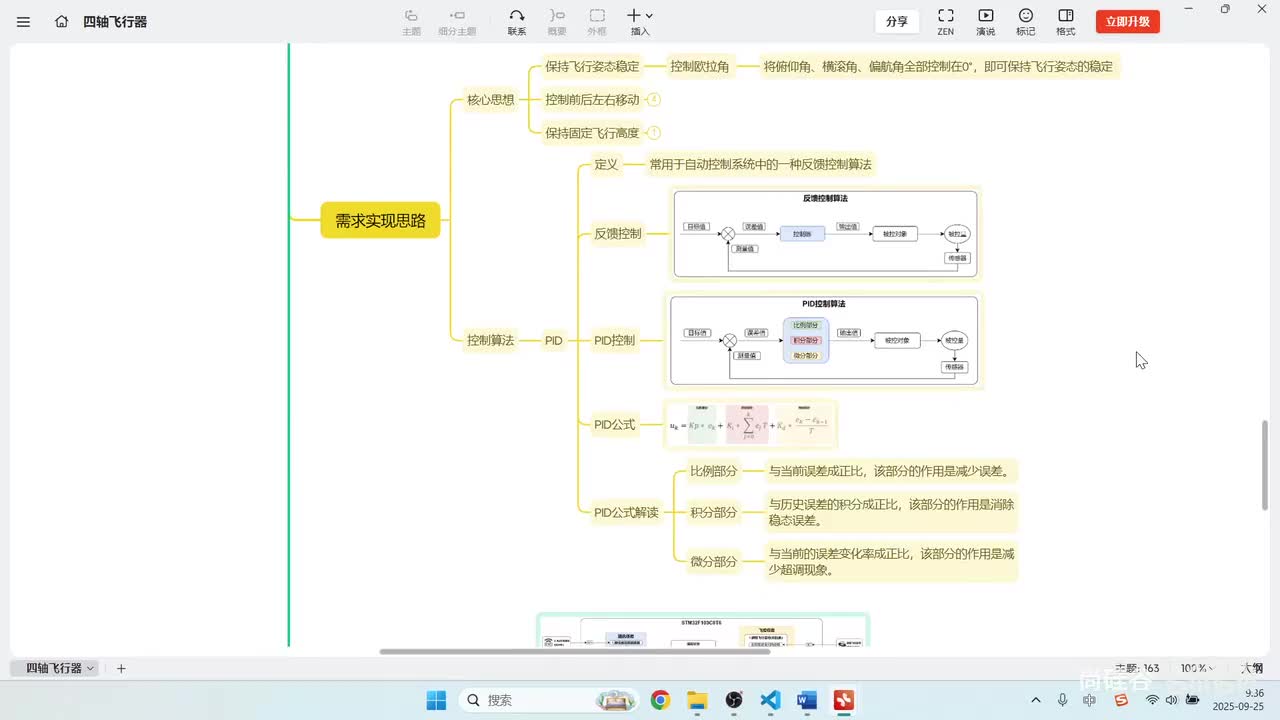The width and height of the screenshot is (1280, 720).
Task: Add a subtopic with 细分主题 tool
Action: pos(457,22)
